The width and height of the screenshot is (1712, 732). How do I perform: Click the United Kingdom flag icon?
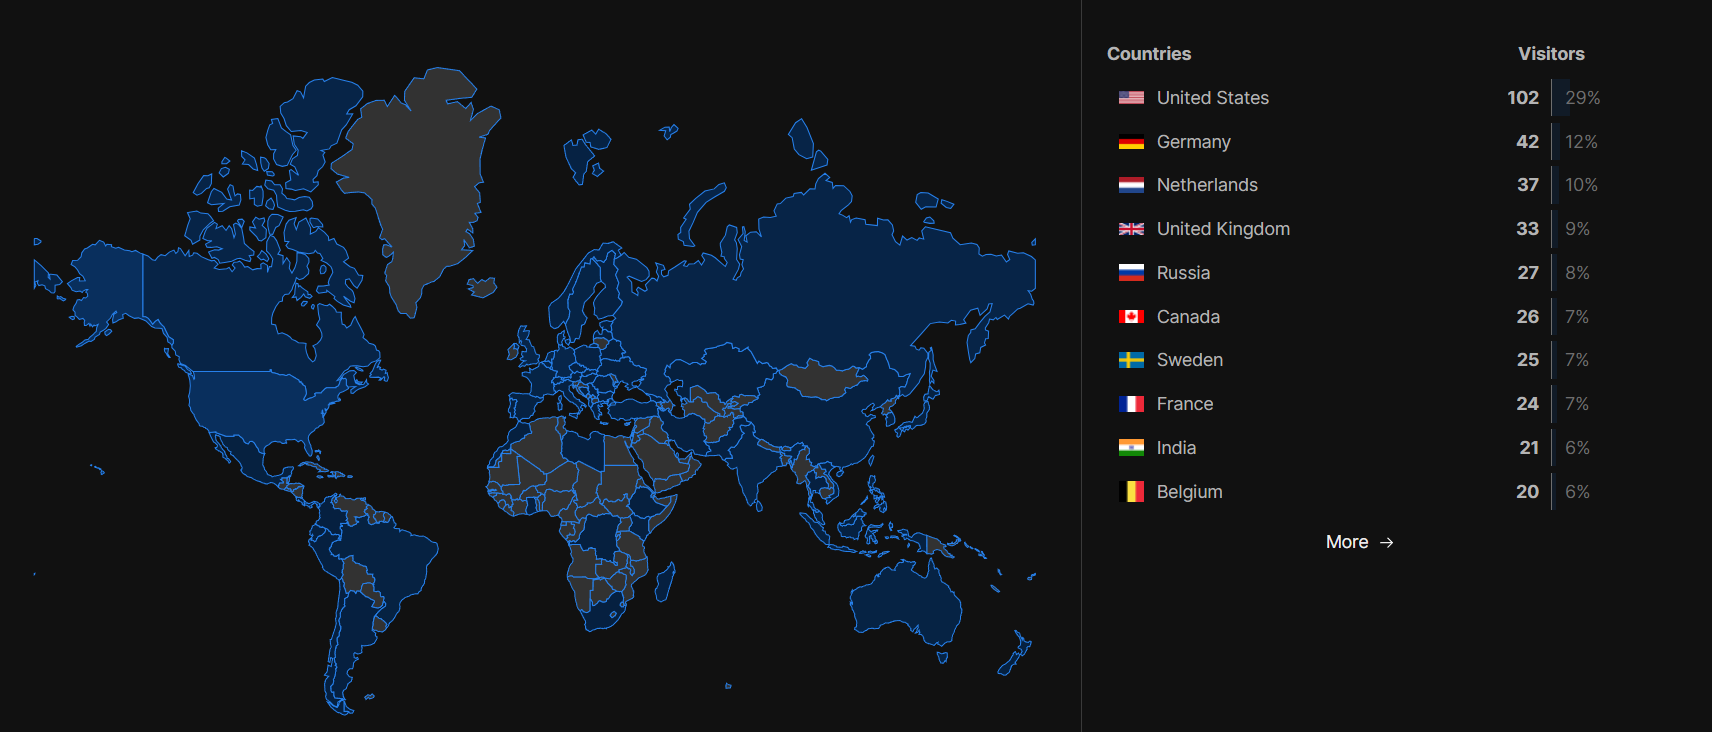point(1131,229)
